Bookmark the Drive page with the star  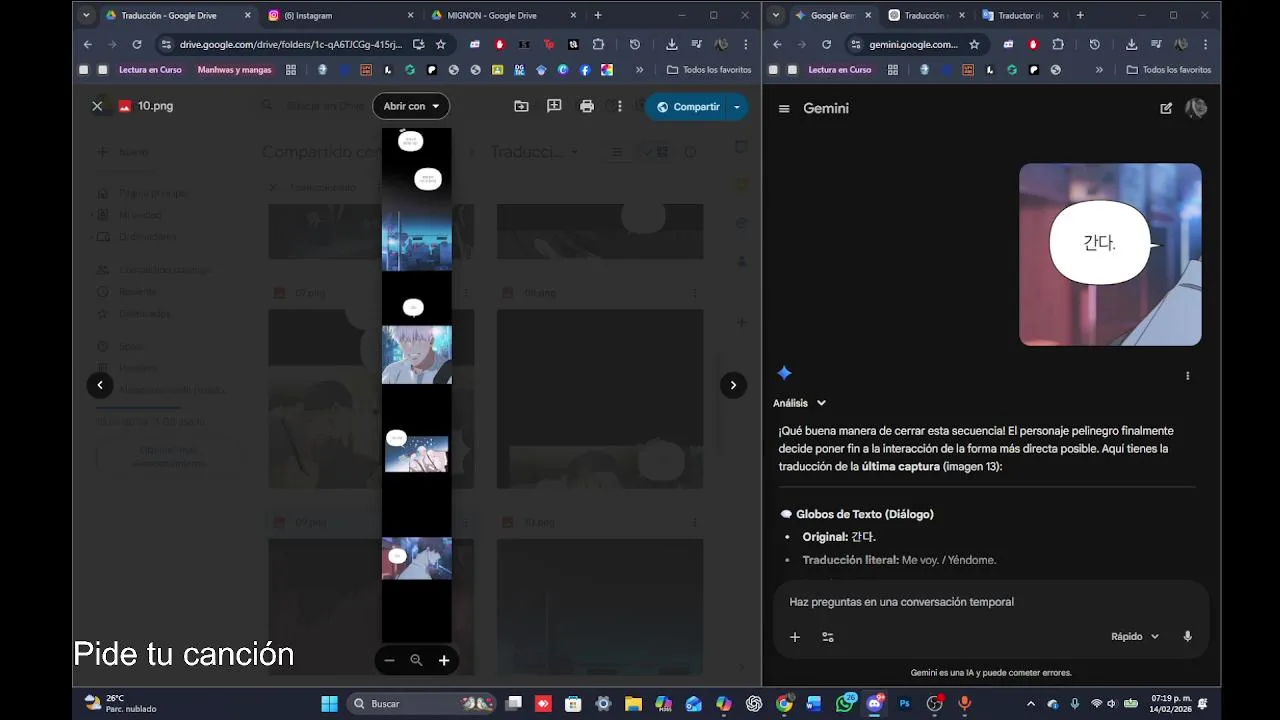[x=441, y=44]
